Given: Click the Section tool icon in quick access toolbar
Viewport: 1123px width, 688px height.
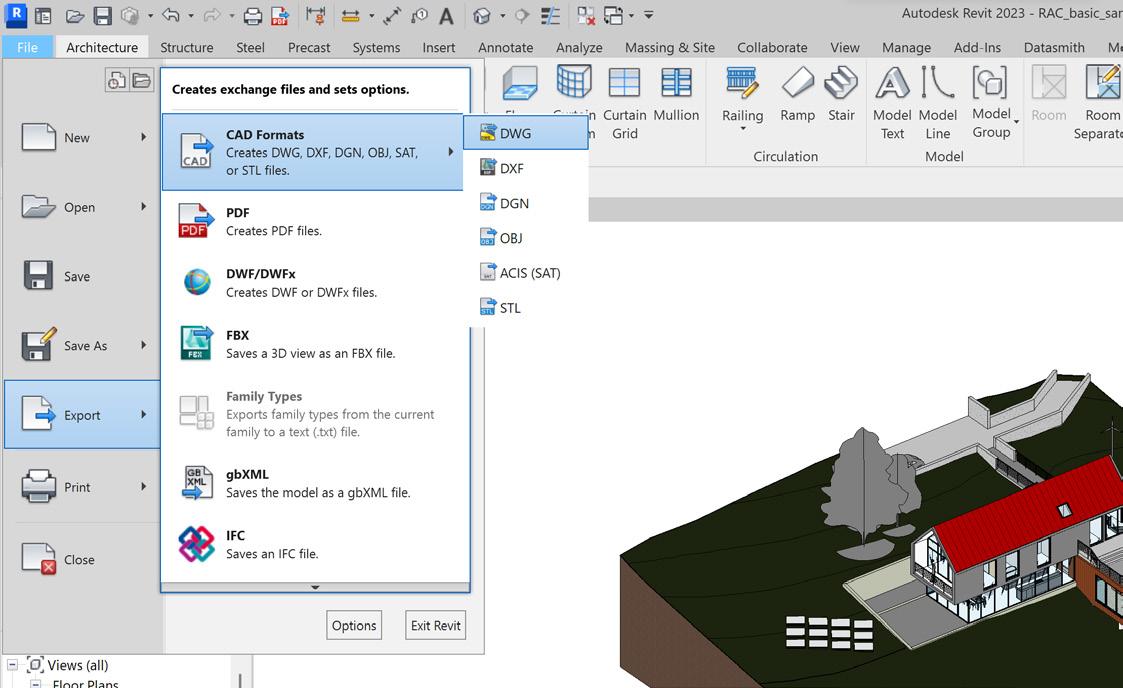Looking at the screenshot, I should (522, 16).
